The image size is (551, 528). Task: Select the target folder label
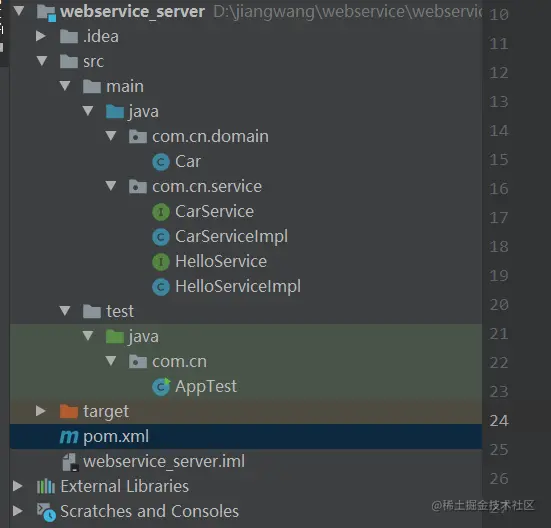click(x=106, y=412)
